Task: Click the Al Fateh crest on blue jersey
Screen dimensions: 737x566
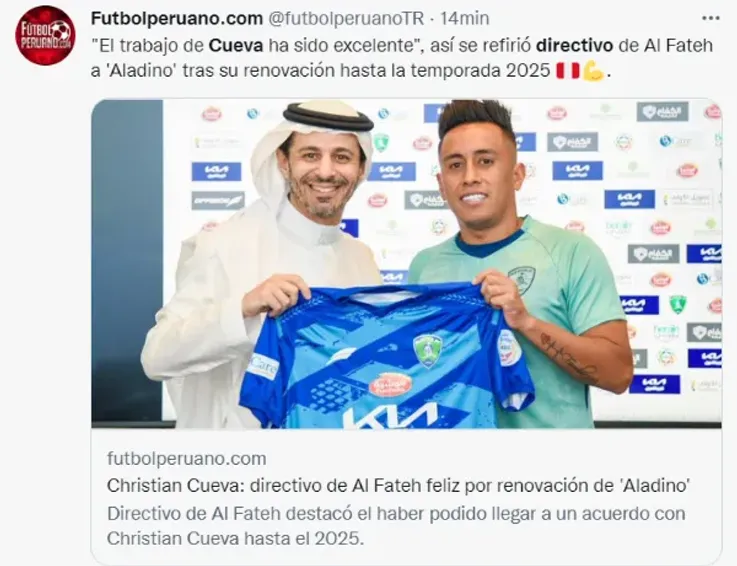Action: point(426,351)
